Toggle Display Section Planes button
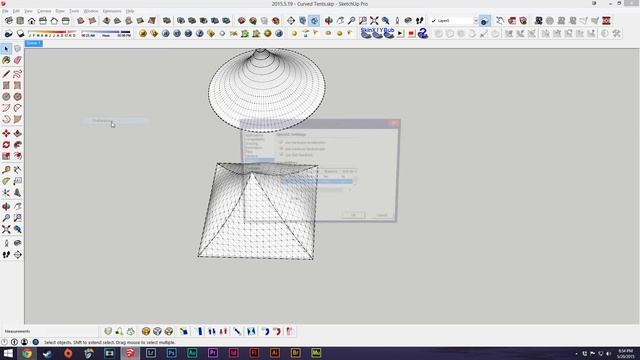640x360 pixels. pyautogui.click(x=302, y=20)
